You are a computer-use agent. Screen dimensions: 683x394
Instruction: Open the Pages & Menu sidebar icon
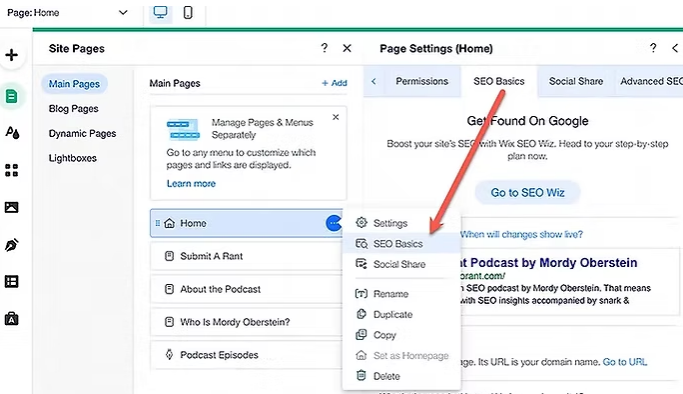click(12, 96)
